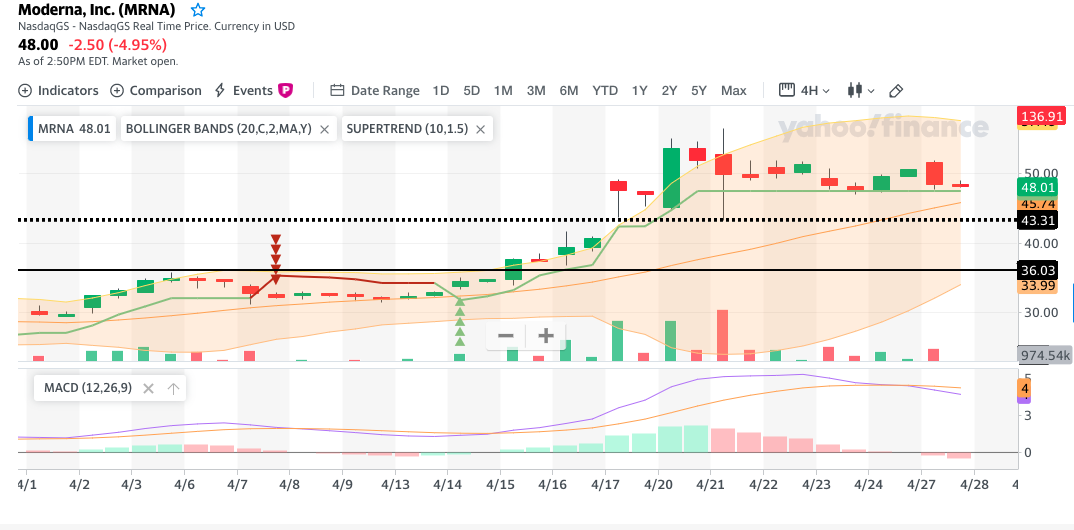1074x530 pixels.
Task: Click the dotted 43.31 price line label
Action: click(x=1037, y=220)
